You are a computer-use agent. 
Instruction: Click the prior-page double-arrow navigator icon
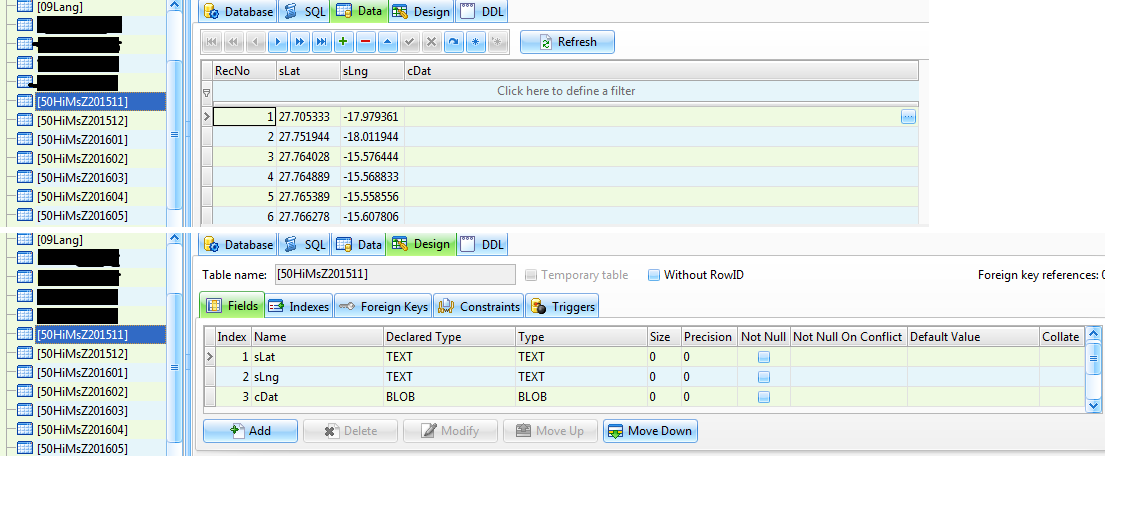click(234, 42)
